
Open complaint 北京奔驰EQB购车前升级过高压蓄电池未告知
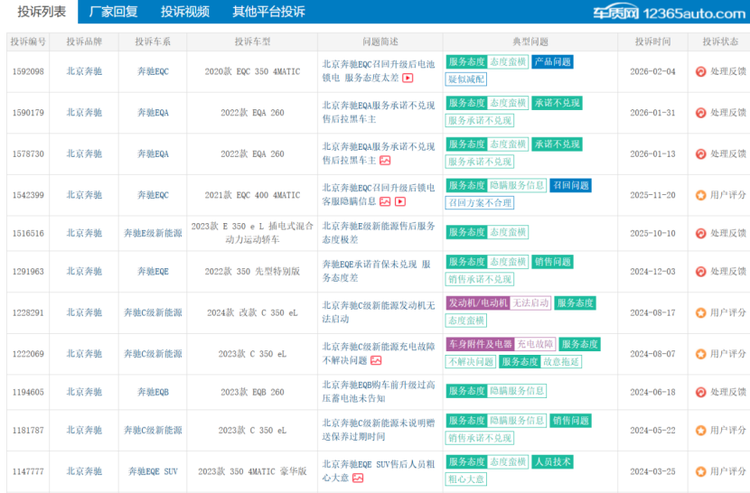378,391
